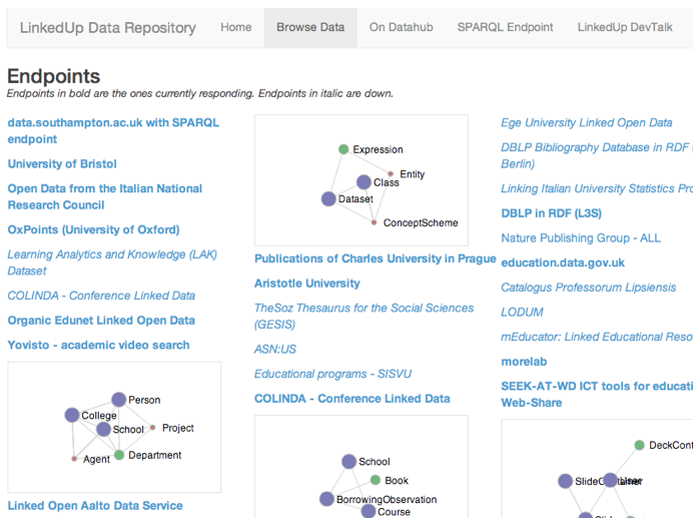Click the College graph node
The height and width of the screenshot is (521, 700).
point(72,415)
